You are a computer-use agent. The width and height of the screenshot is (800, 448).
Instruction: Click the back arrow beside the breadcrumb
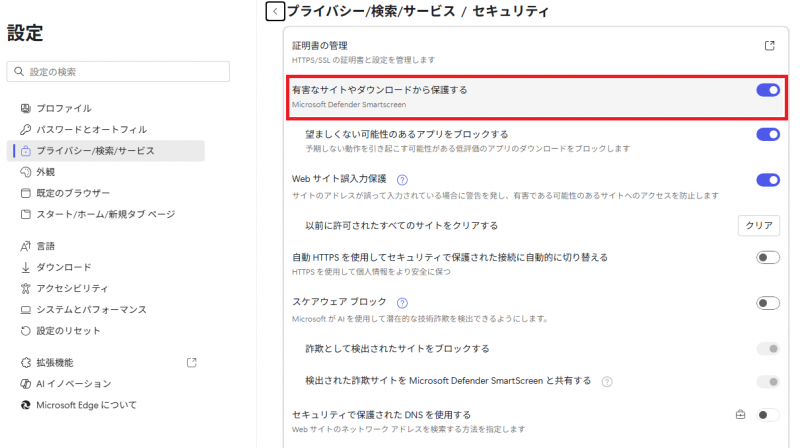click(274, 12)
